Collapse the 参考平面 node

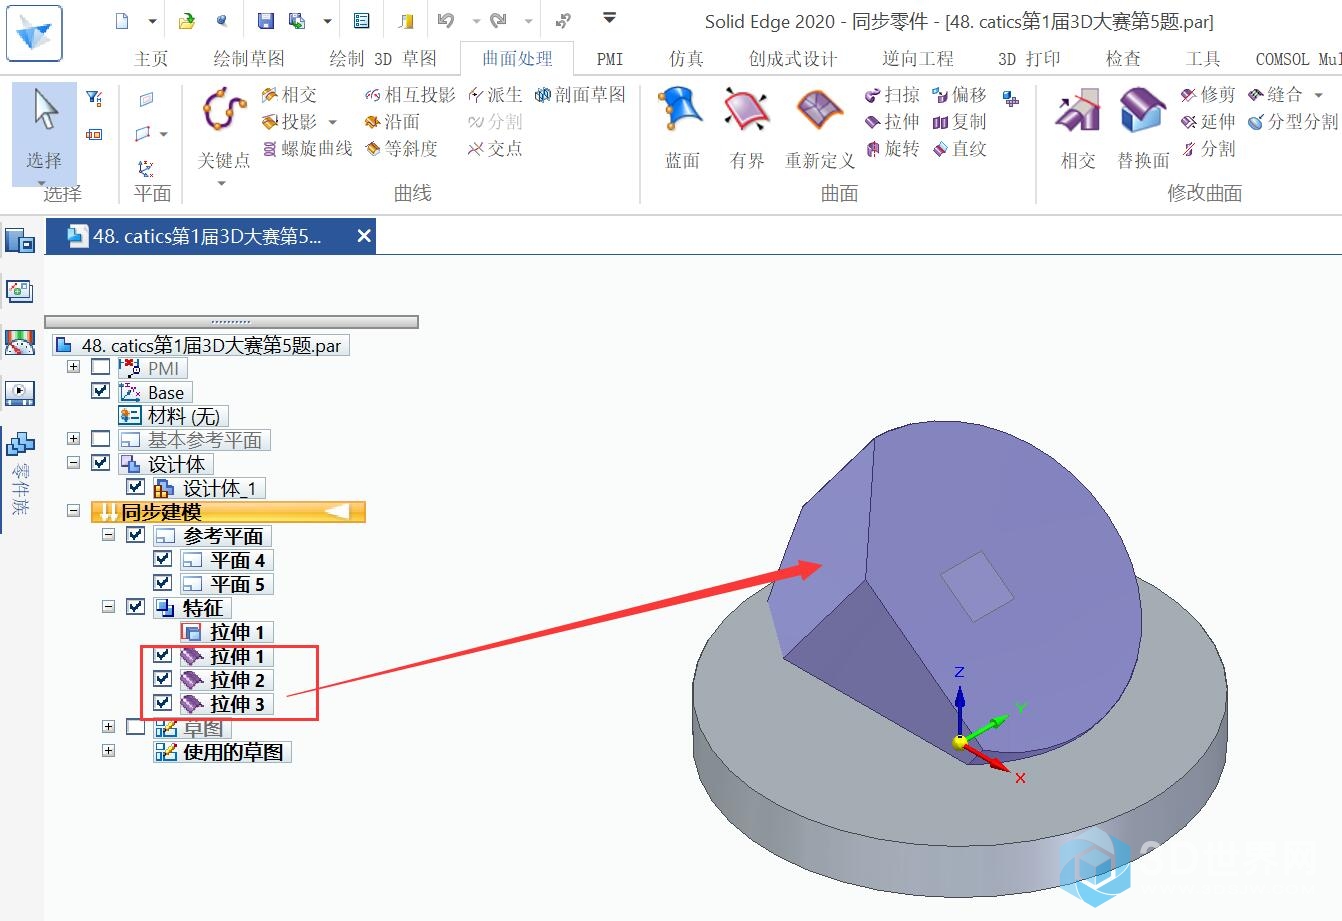pos(109,535)
